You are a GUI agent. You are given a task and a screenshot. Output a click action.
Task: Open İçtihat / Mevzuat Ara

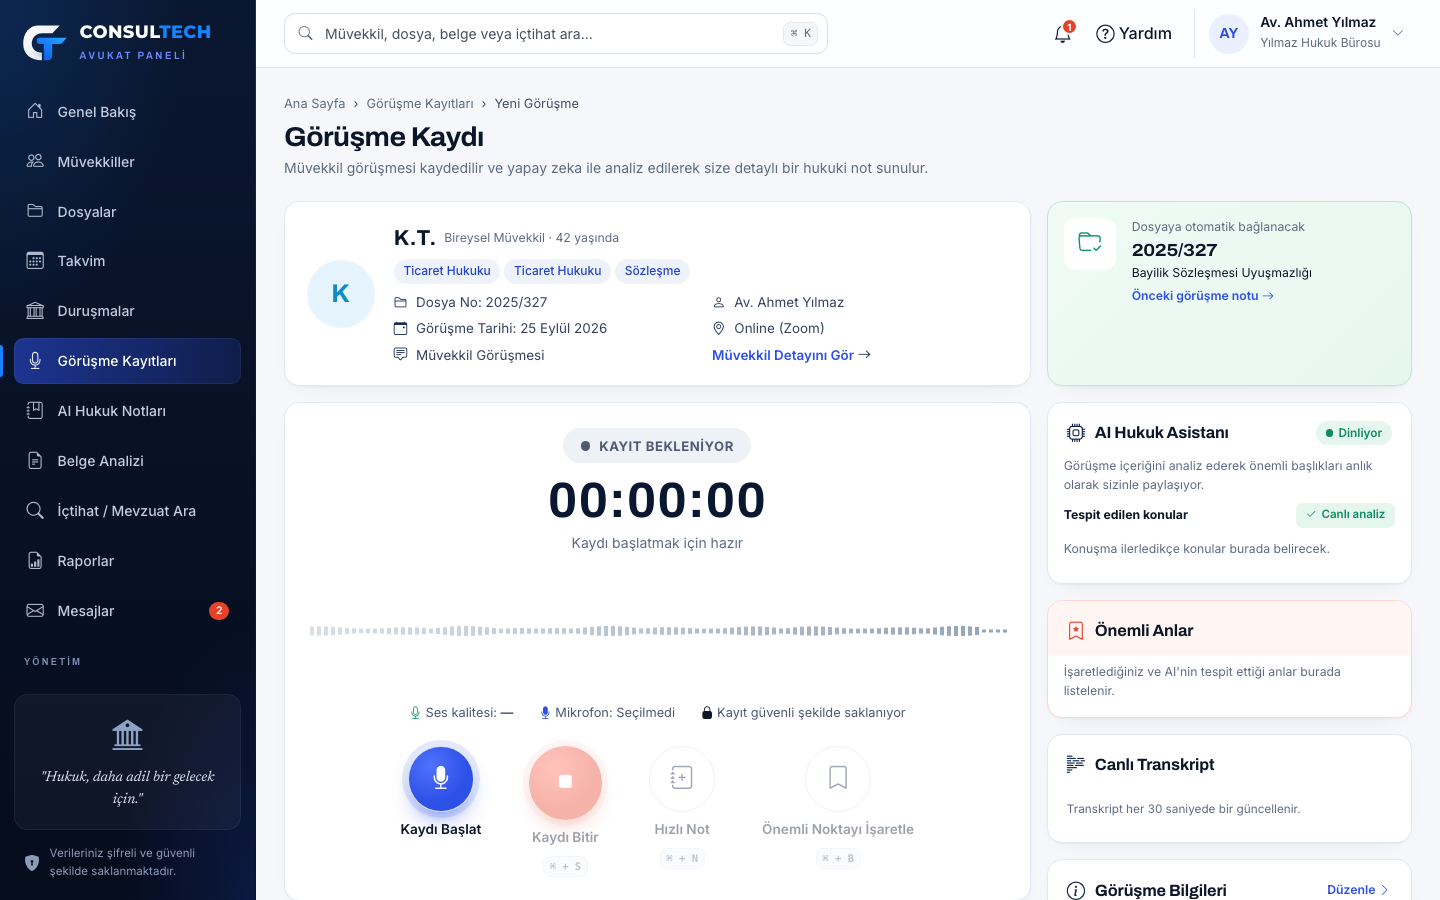[127, 511]
